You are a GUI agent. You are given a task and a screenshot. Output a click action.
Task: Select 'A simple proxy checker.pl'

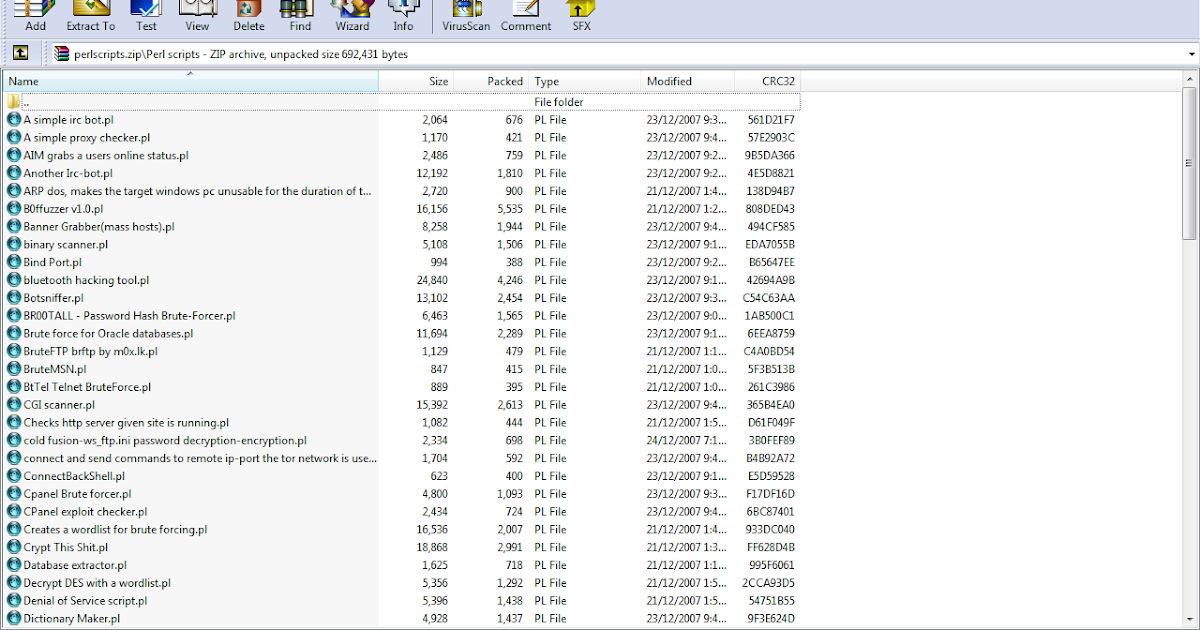[86, 138]
